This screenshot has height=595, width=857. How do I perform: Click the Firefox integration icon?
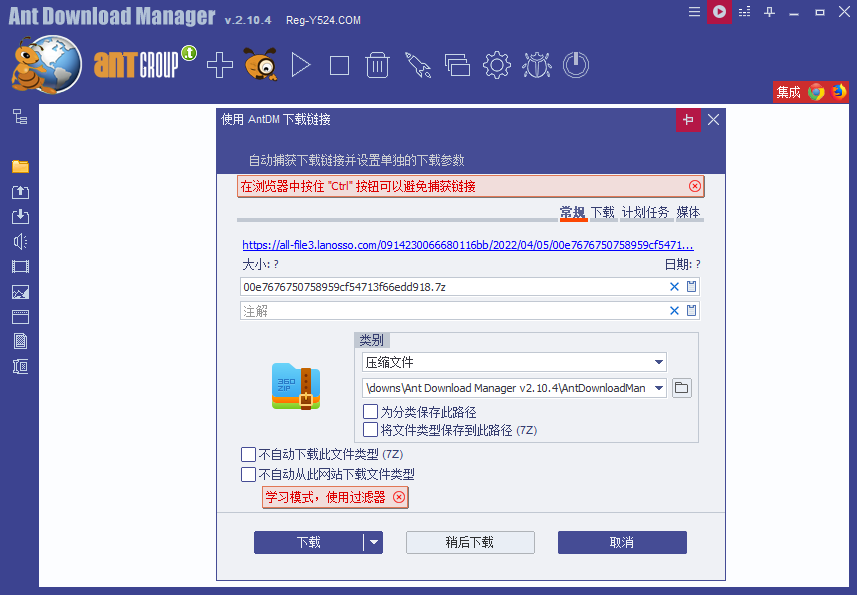(x=838, y=91)
